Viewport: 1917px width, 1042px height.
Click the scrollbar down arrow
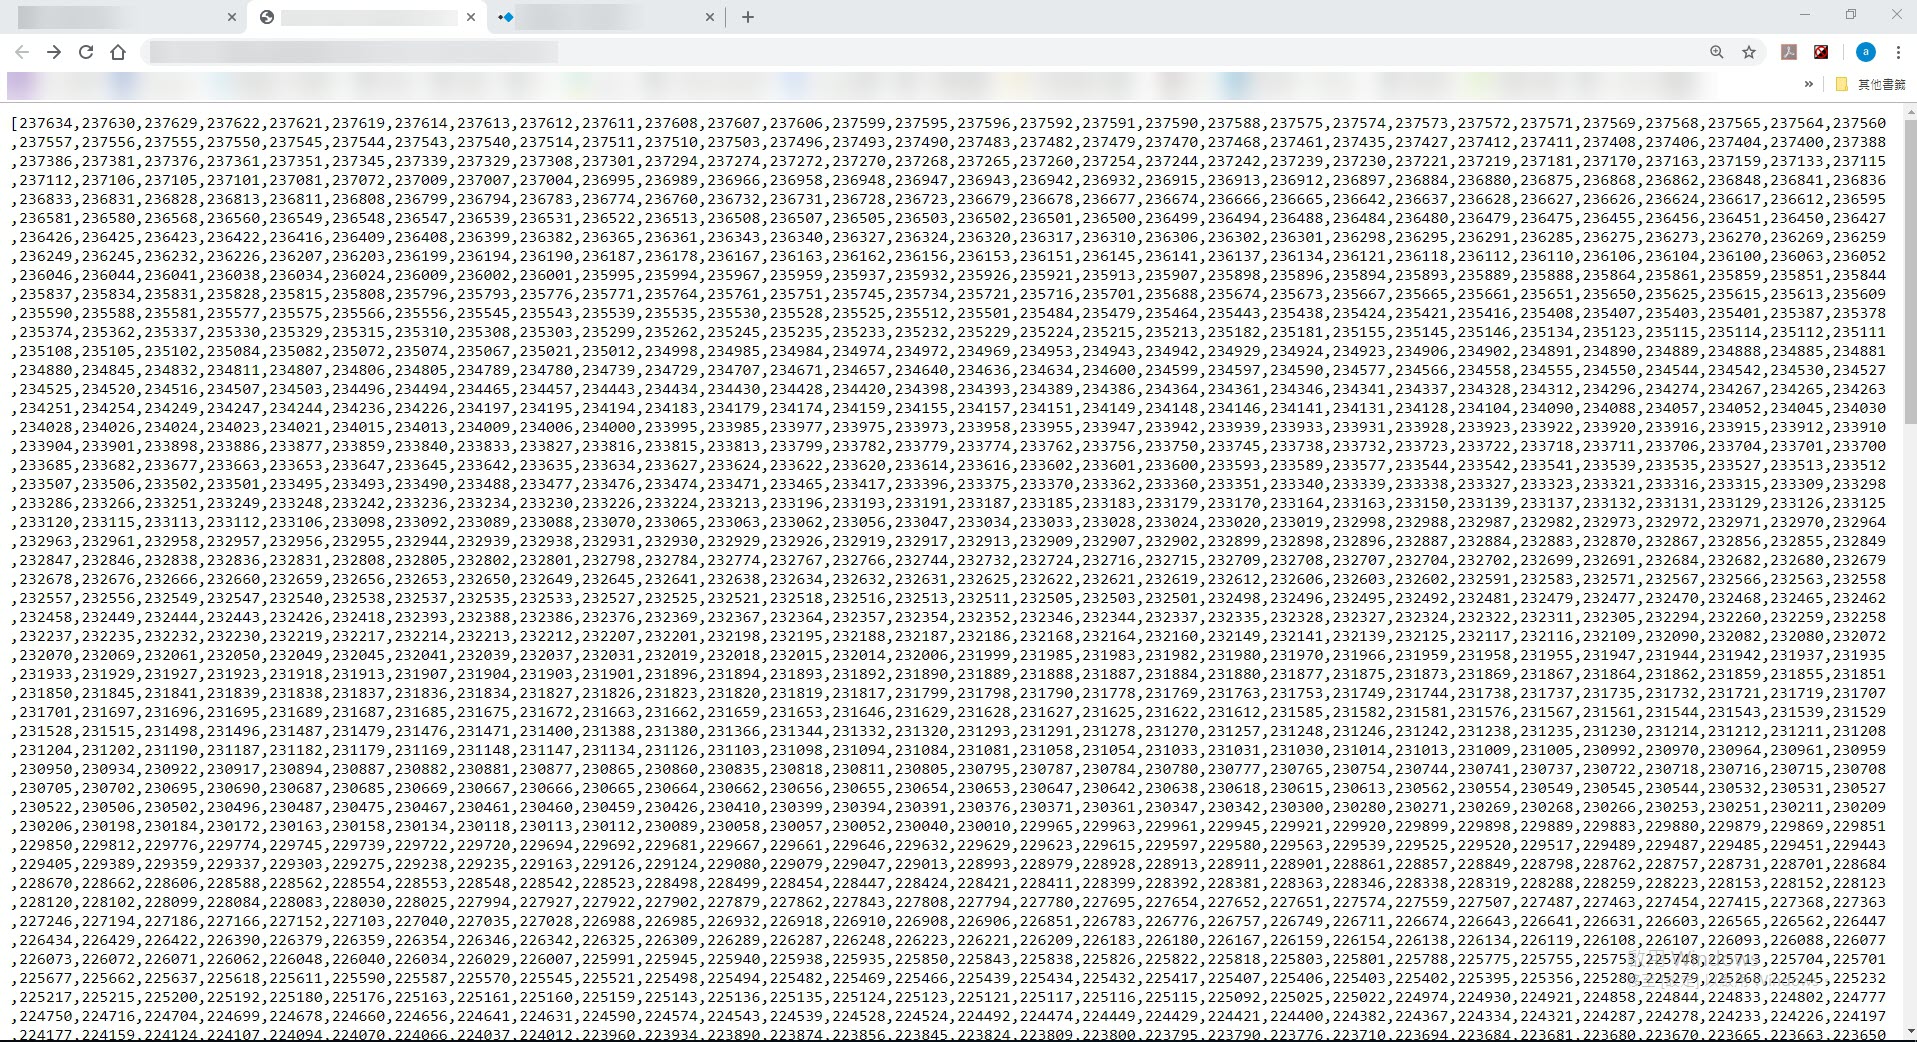tap(1911, 1033)
